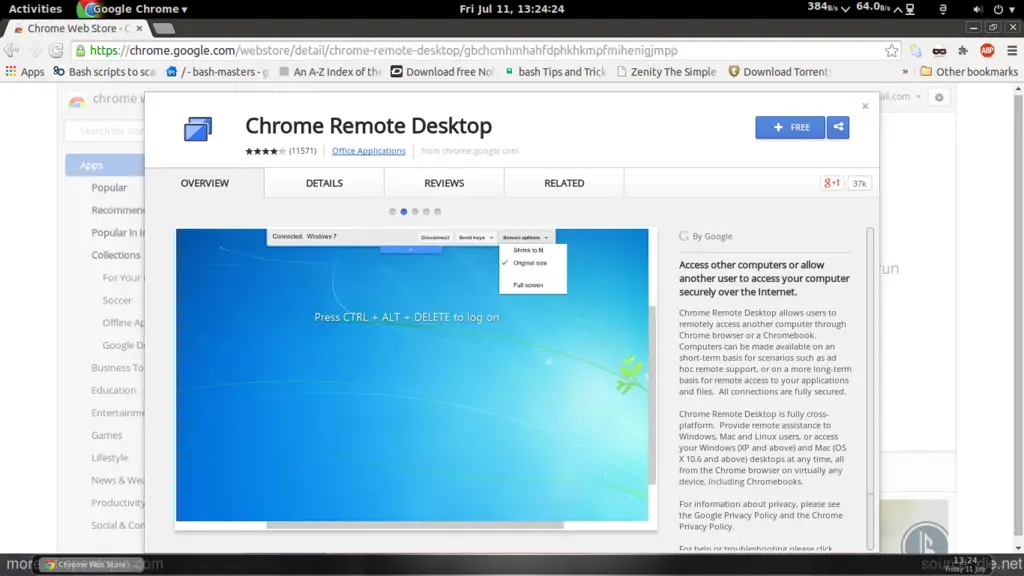The width and height of the screenshot is (1024, 576).
Task: Open the Bash scripts bookmark
Action: (x=104, y=72)
